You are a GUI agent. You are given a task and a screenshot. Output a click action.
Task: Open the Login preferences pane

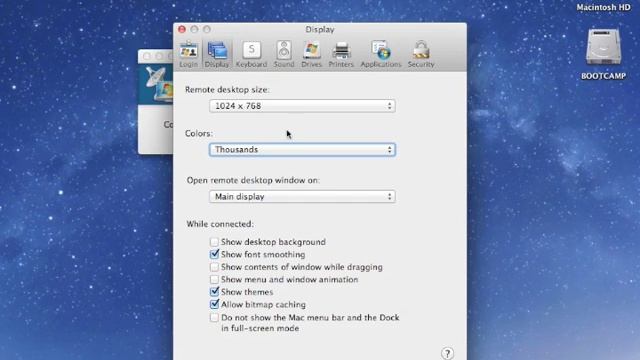[188, 54]
